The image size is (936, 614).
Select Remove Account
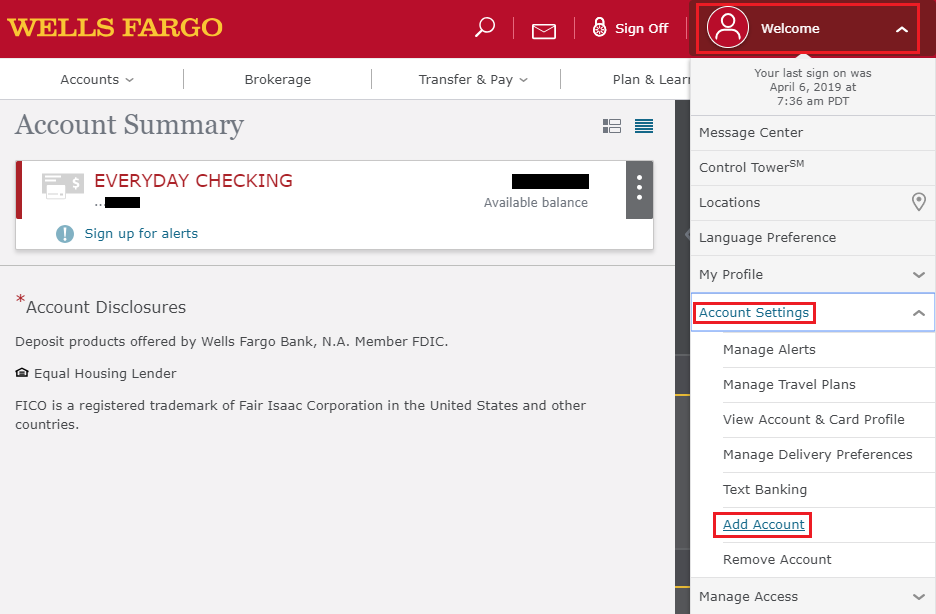click(777, 560)
